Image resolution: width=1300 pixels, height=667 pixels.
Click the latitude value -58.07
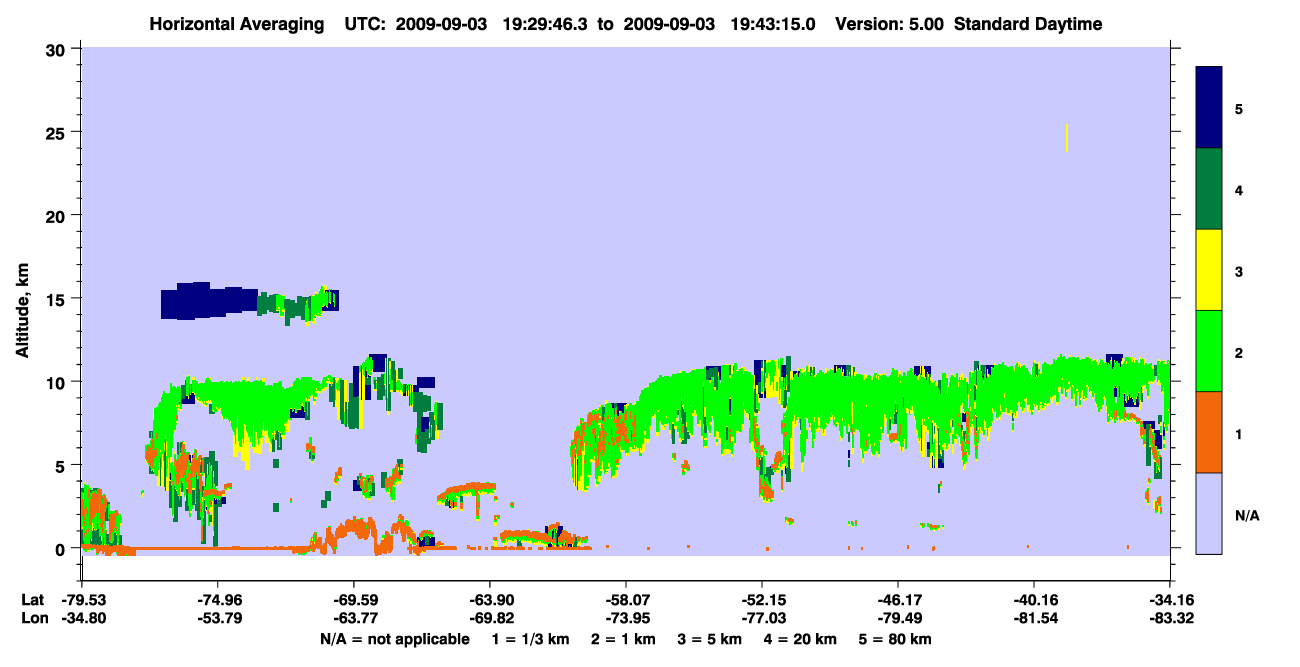[625, 601]
